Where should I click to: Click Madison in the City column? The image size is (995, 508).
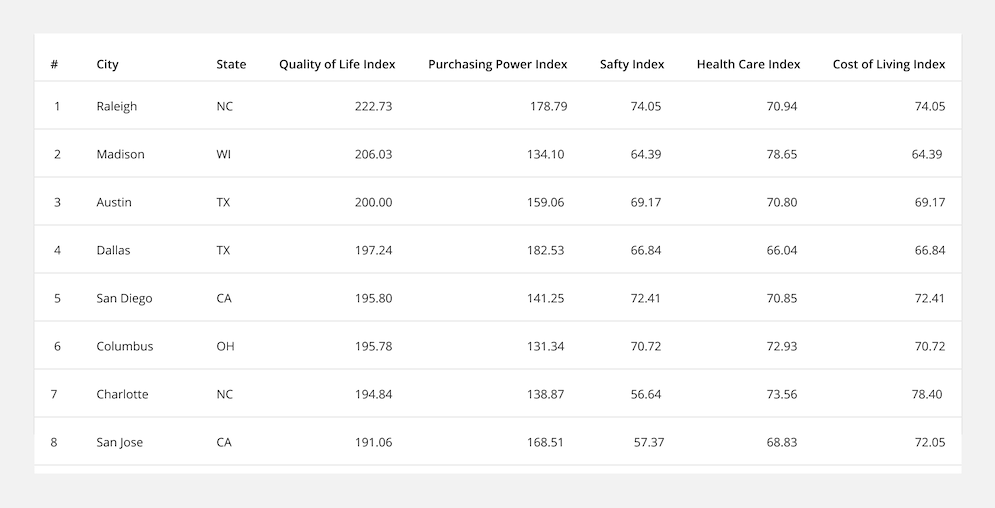(x=121, y=154)
